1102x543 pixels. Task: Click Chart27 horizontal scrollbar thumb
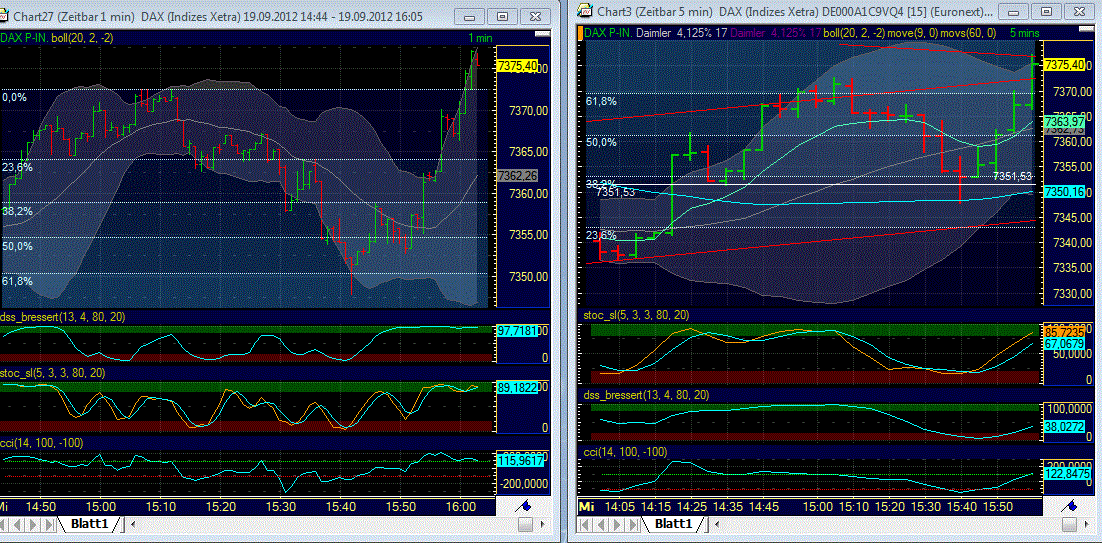[527, 525]
